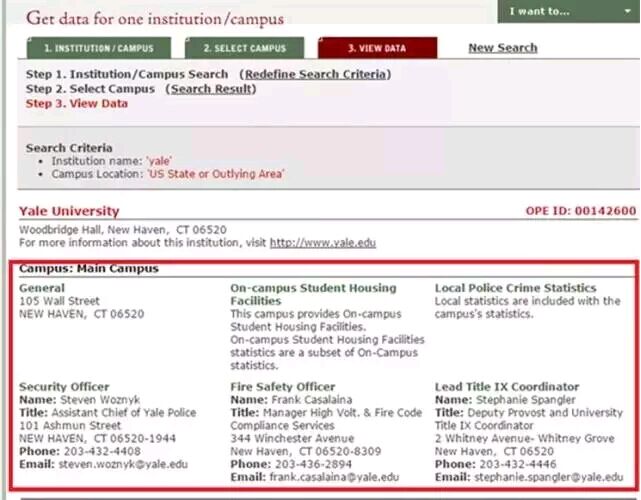The image size is (641, 500).
Task: Click the 'Campus: Main Campus' heading
Action: [x=89, y=269]
